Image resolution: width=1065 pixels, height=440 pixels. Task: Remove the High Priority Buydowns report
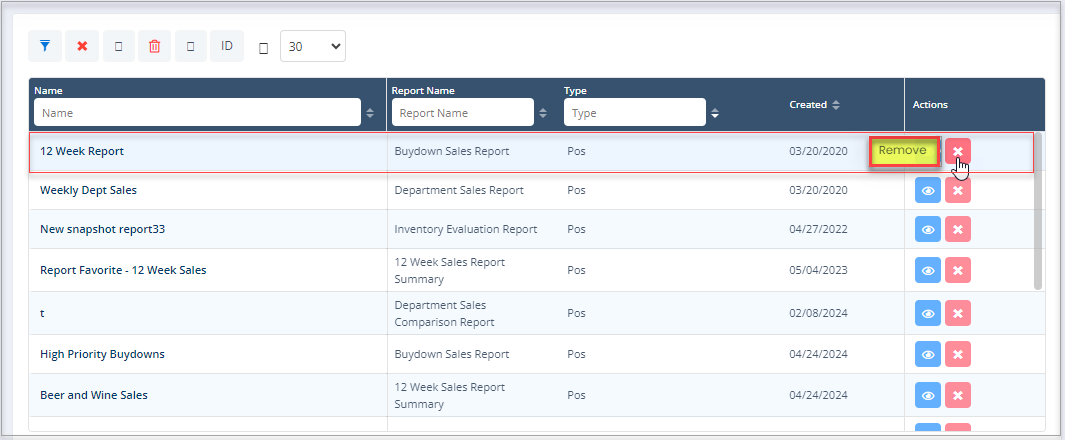(x=958, y=354)
